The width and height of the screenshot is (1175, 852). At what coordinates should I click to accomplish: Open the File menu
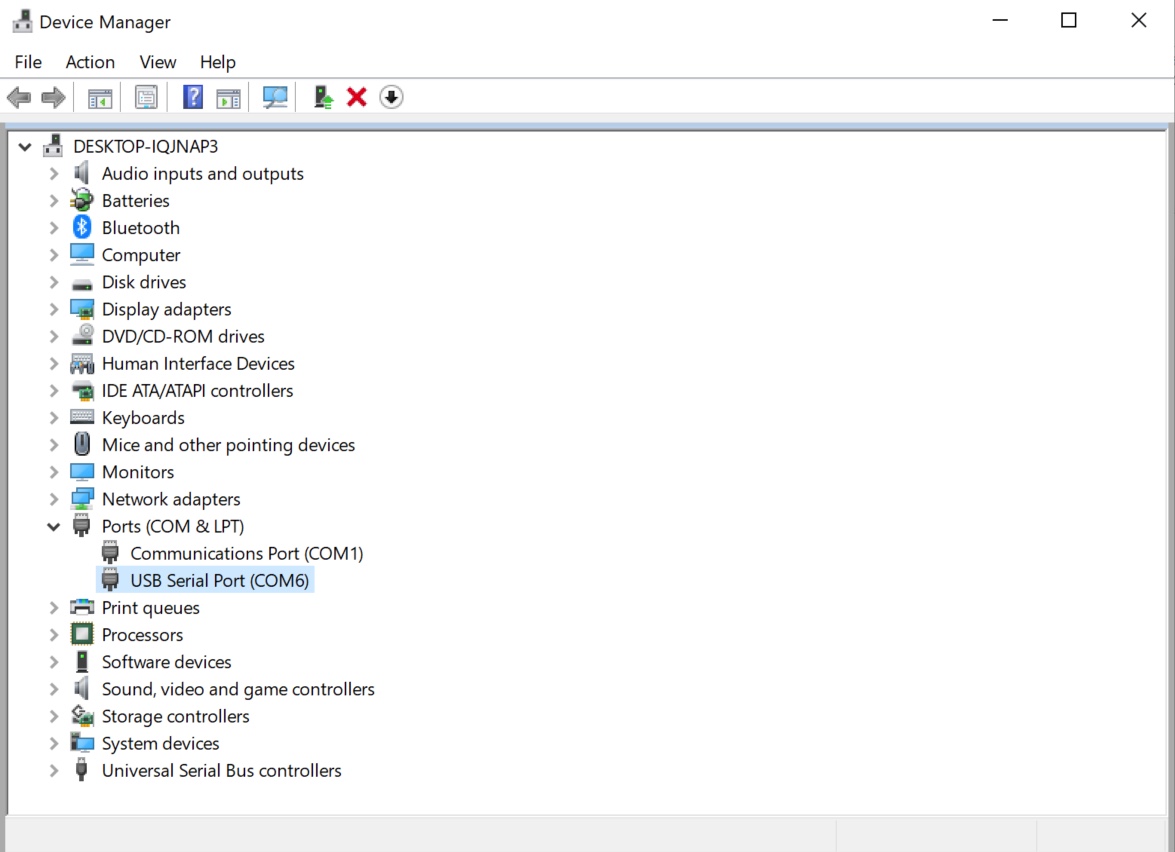(x=27, y=61)
